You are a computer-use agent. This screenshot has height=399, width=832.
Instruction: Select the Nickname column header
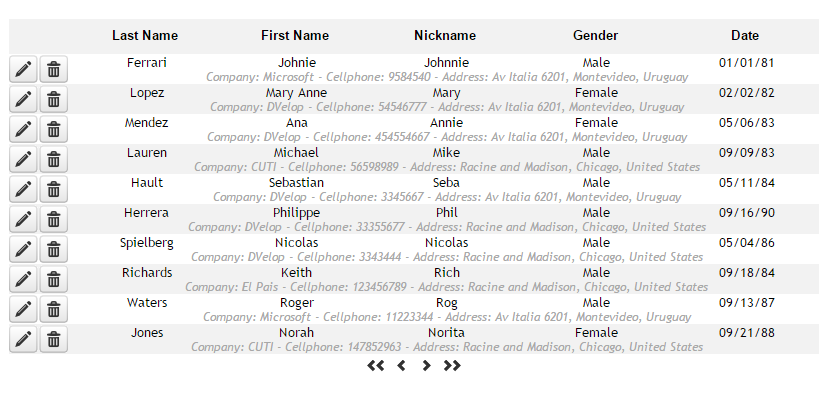tap(445, 36)
